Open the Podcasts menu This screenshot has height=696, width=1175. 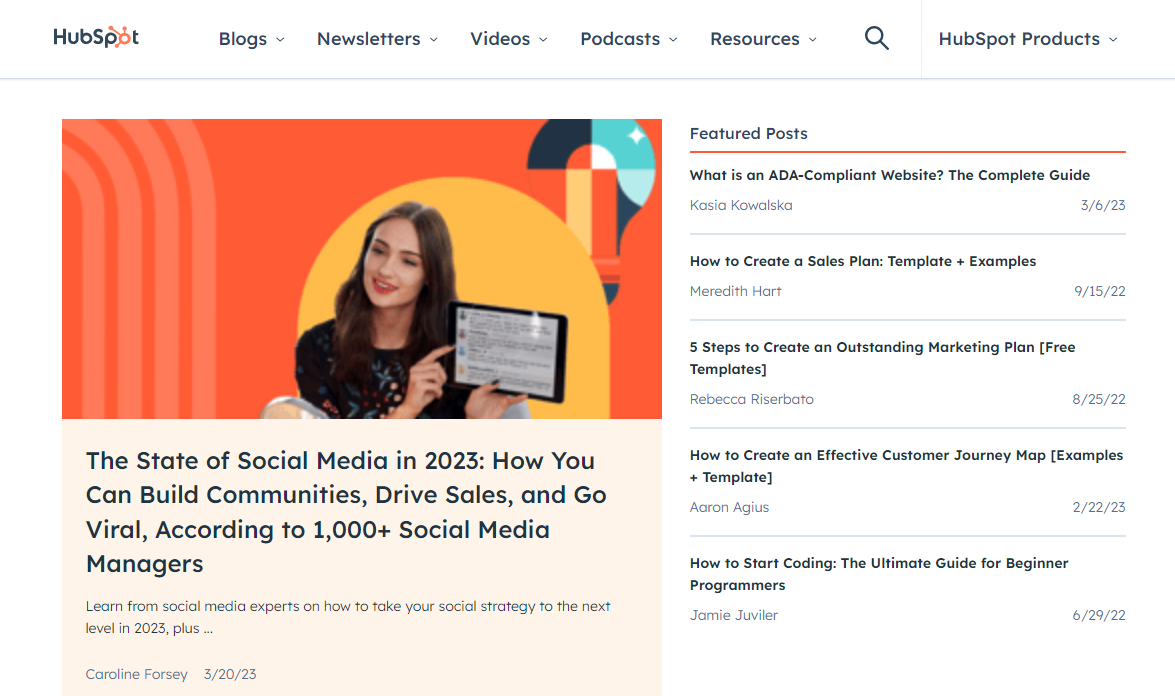629,39
